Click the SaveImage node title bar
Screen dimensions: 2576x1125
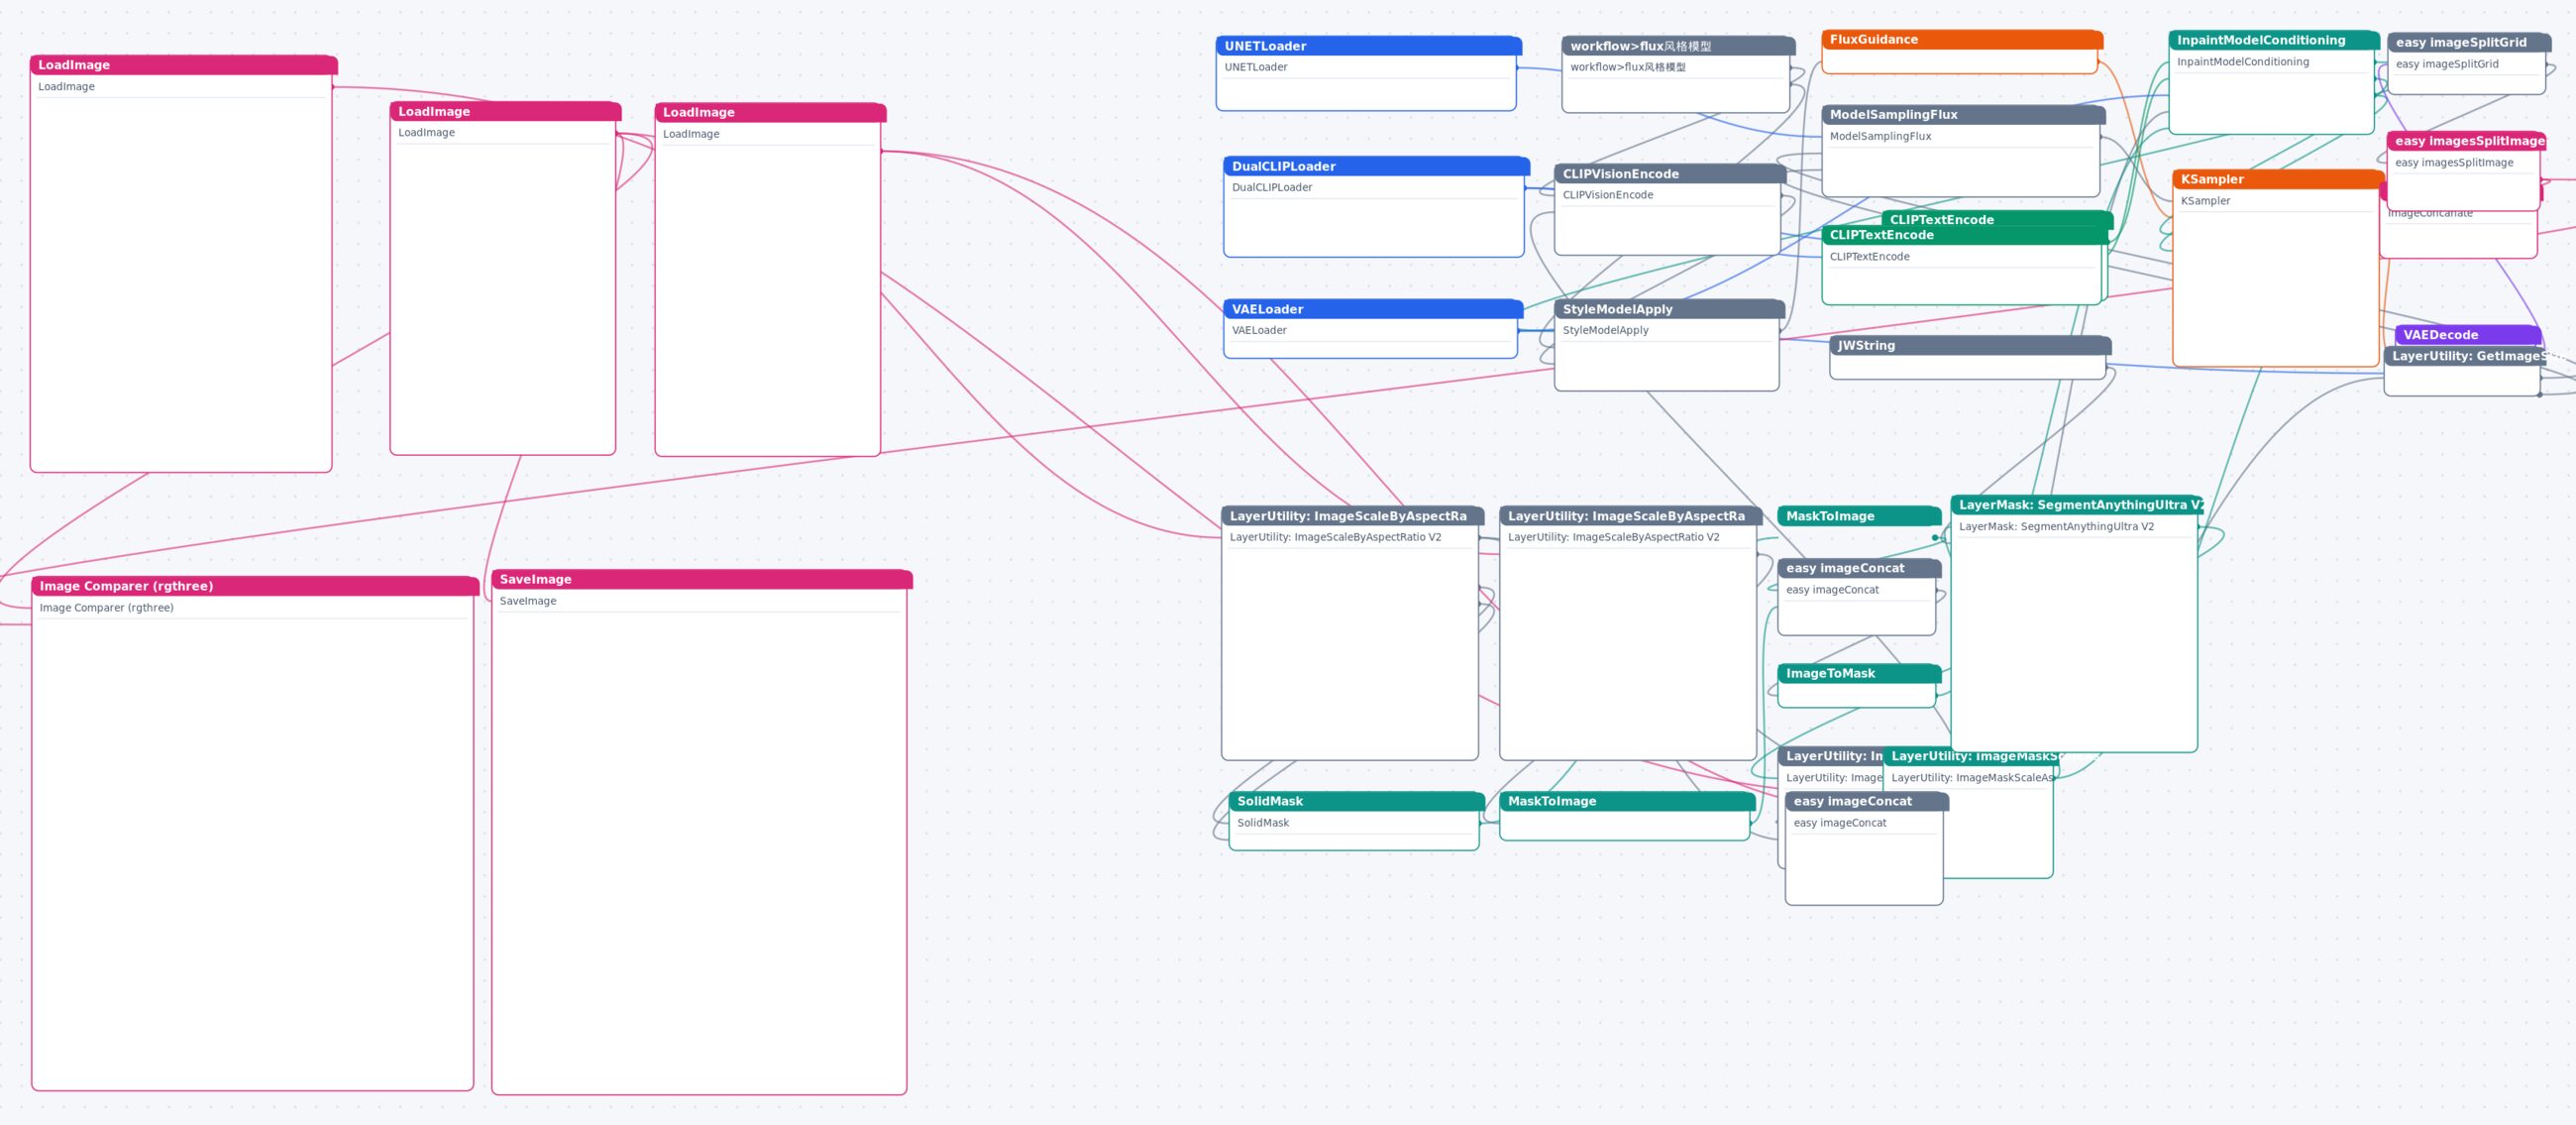(x=701, y=580)
